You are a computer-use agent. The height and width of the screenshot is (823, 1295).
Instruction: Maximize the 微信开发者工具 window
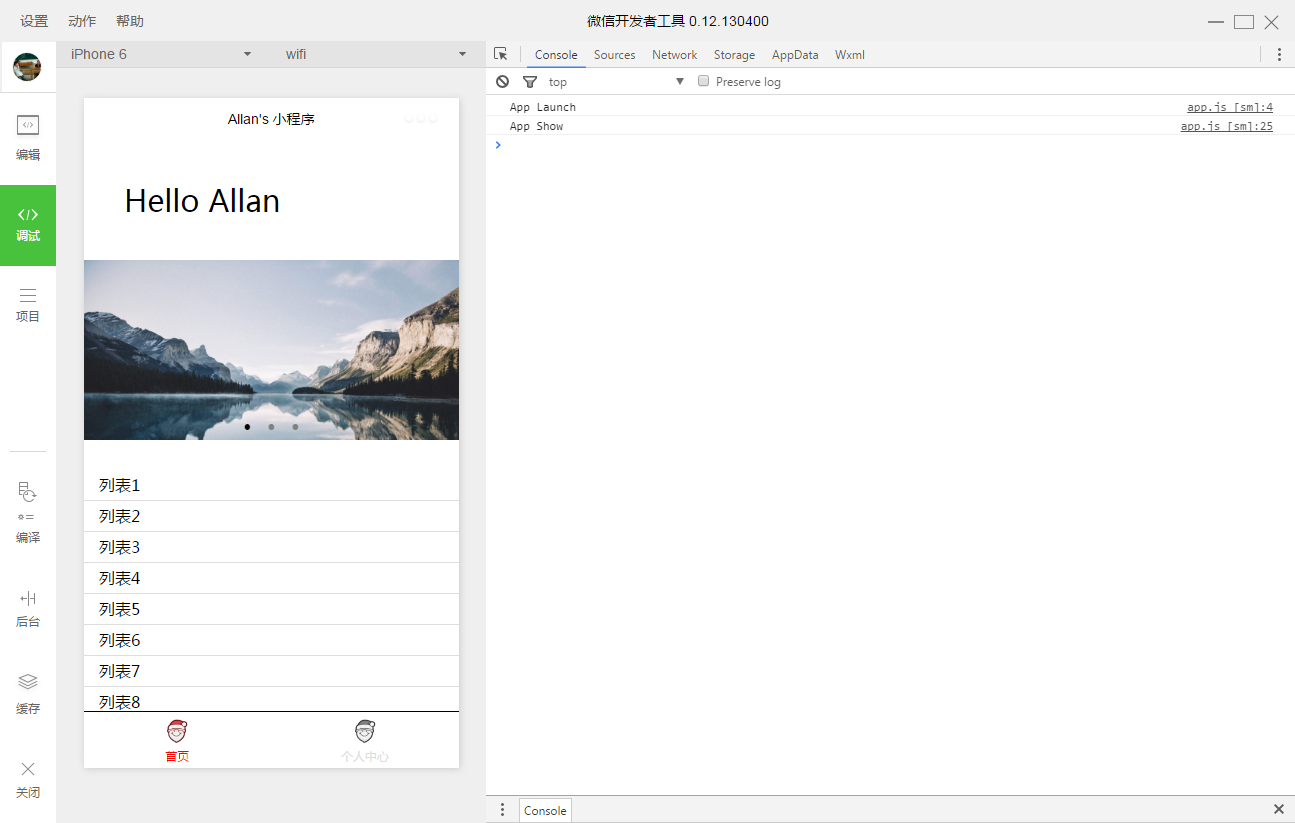click(x=1244, y=21)
